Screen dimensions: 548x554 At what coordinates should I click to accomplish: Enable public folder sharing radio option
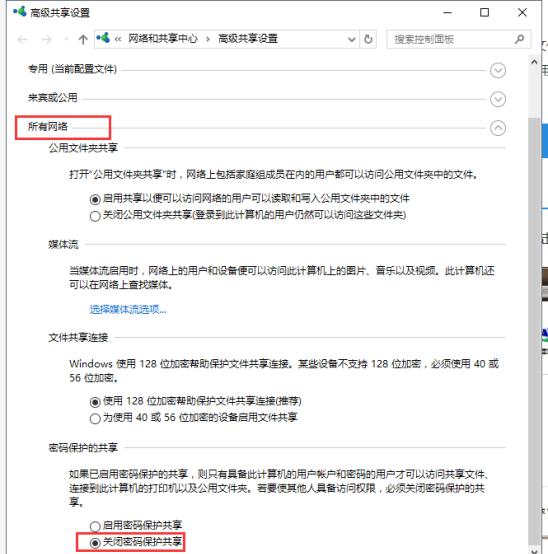tap(95, 199)
